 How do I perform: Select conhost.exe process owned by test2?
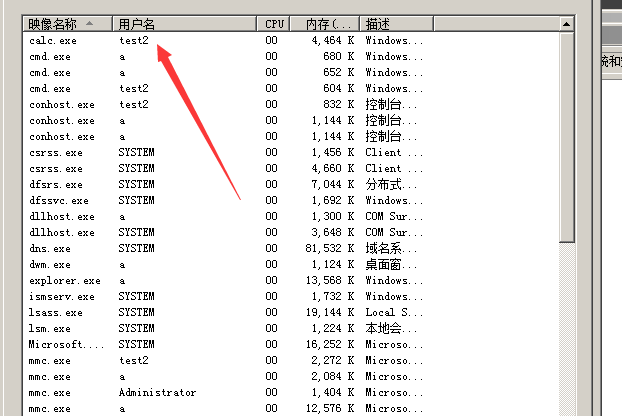coord(62,105)
